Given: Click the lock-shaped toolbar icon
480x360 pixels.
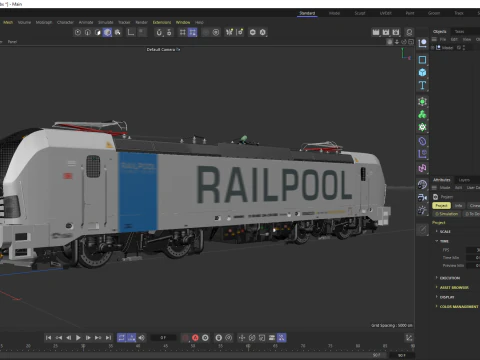Looking at the screenshot, I should pyautogui.click(x=169, y=32).
